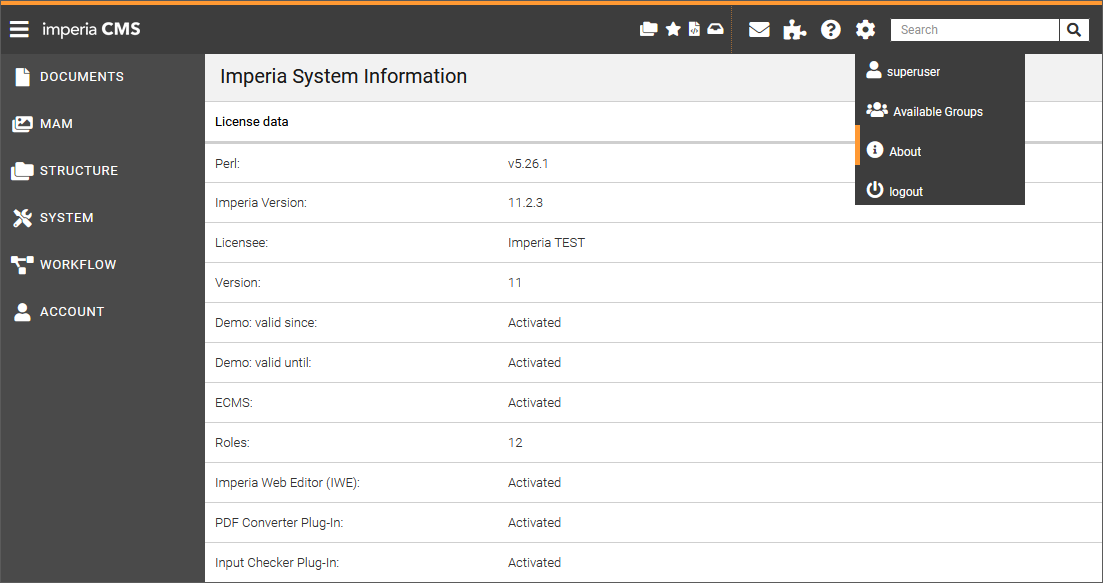The height and width of the screenshot is (583, 1103).
Task: Click Activated in the ECMS row
Action: [535, 402]
